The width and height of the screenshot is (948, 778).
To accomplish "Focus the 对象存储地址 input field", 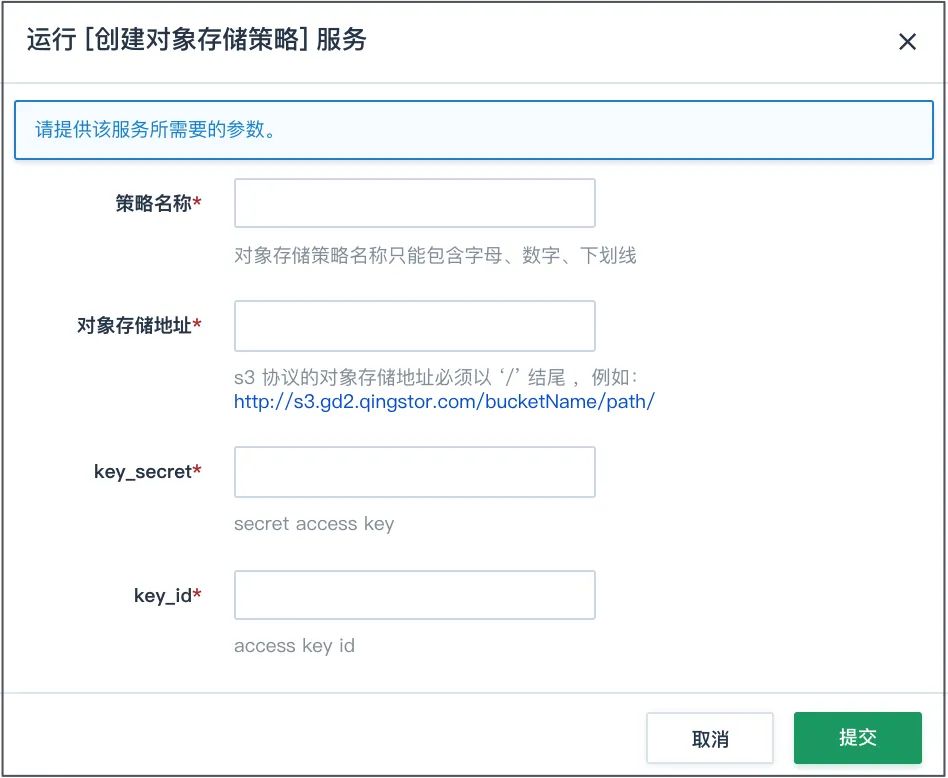I will coord(415,326).
